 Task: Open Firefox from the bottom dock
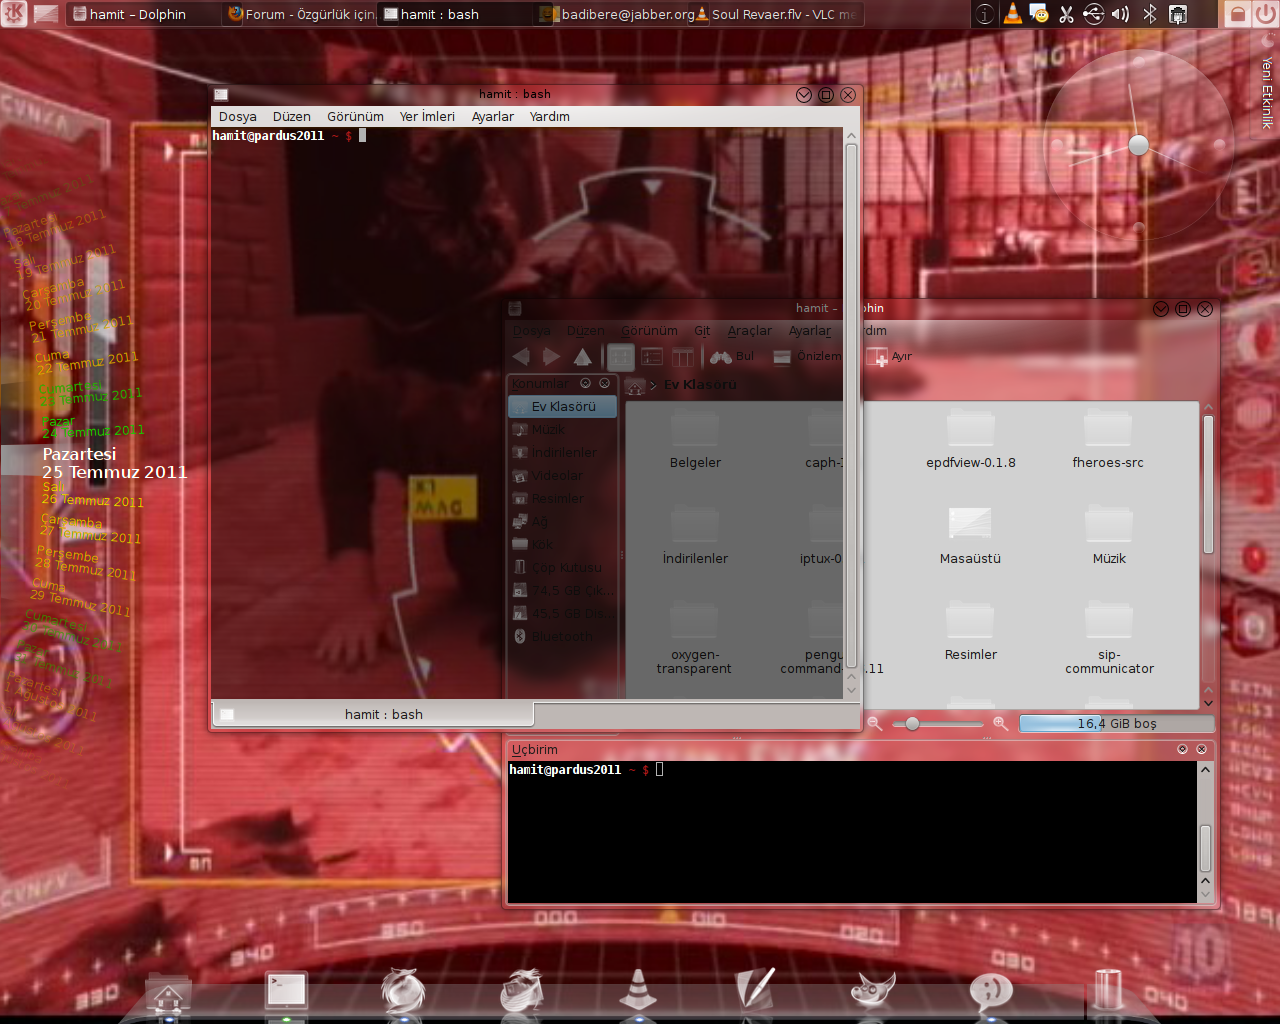403,991
